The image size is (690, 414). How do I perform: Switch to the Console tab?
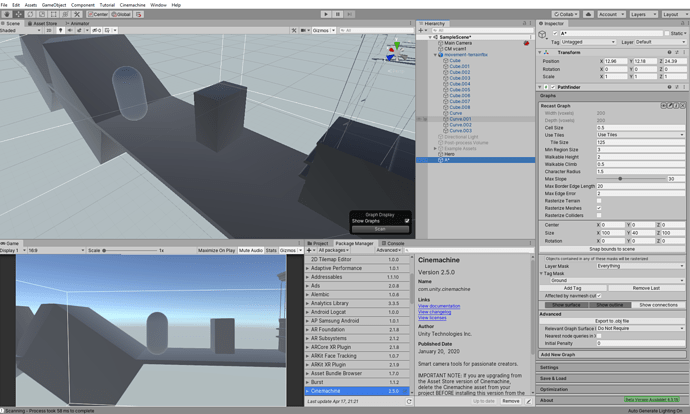tap(393, 243)
